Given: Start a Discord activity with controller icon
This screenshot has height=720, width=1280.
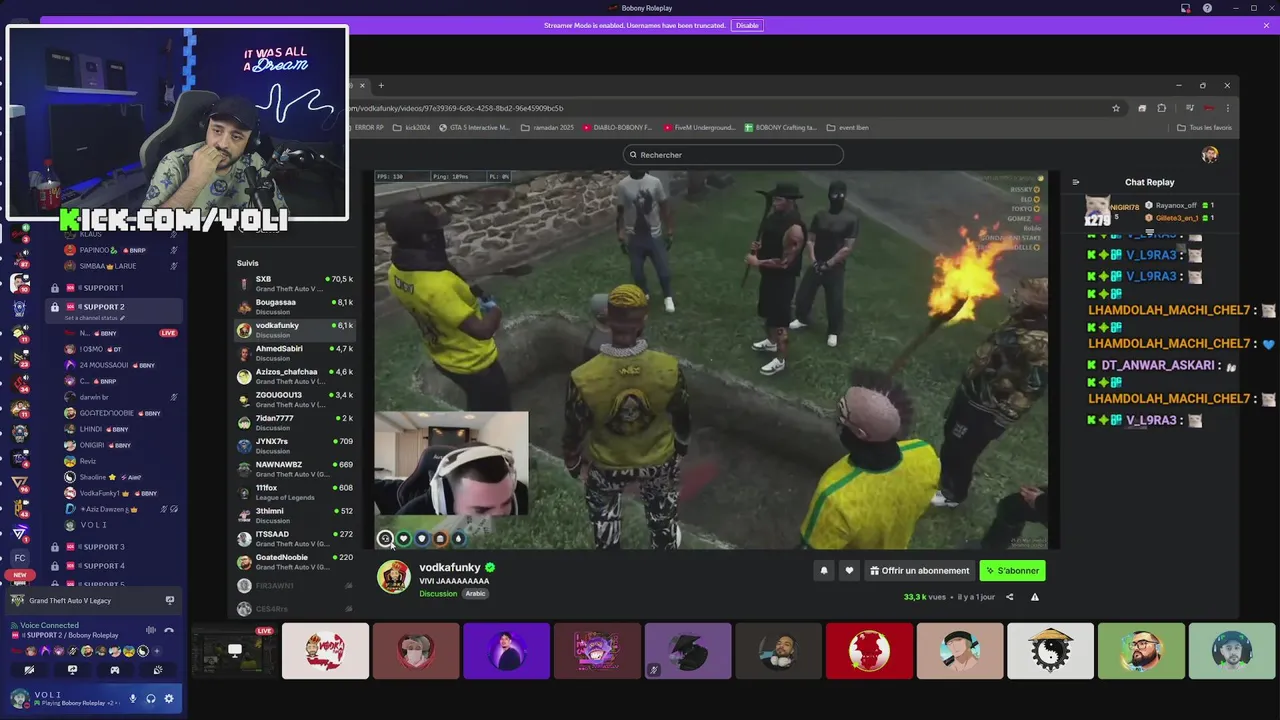Looking at the screenshot, I should point(115,670).
